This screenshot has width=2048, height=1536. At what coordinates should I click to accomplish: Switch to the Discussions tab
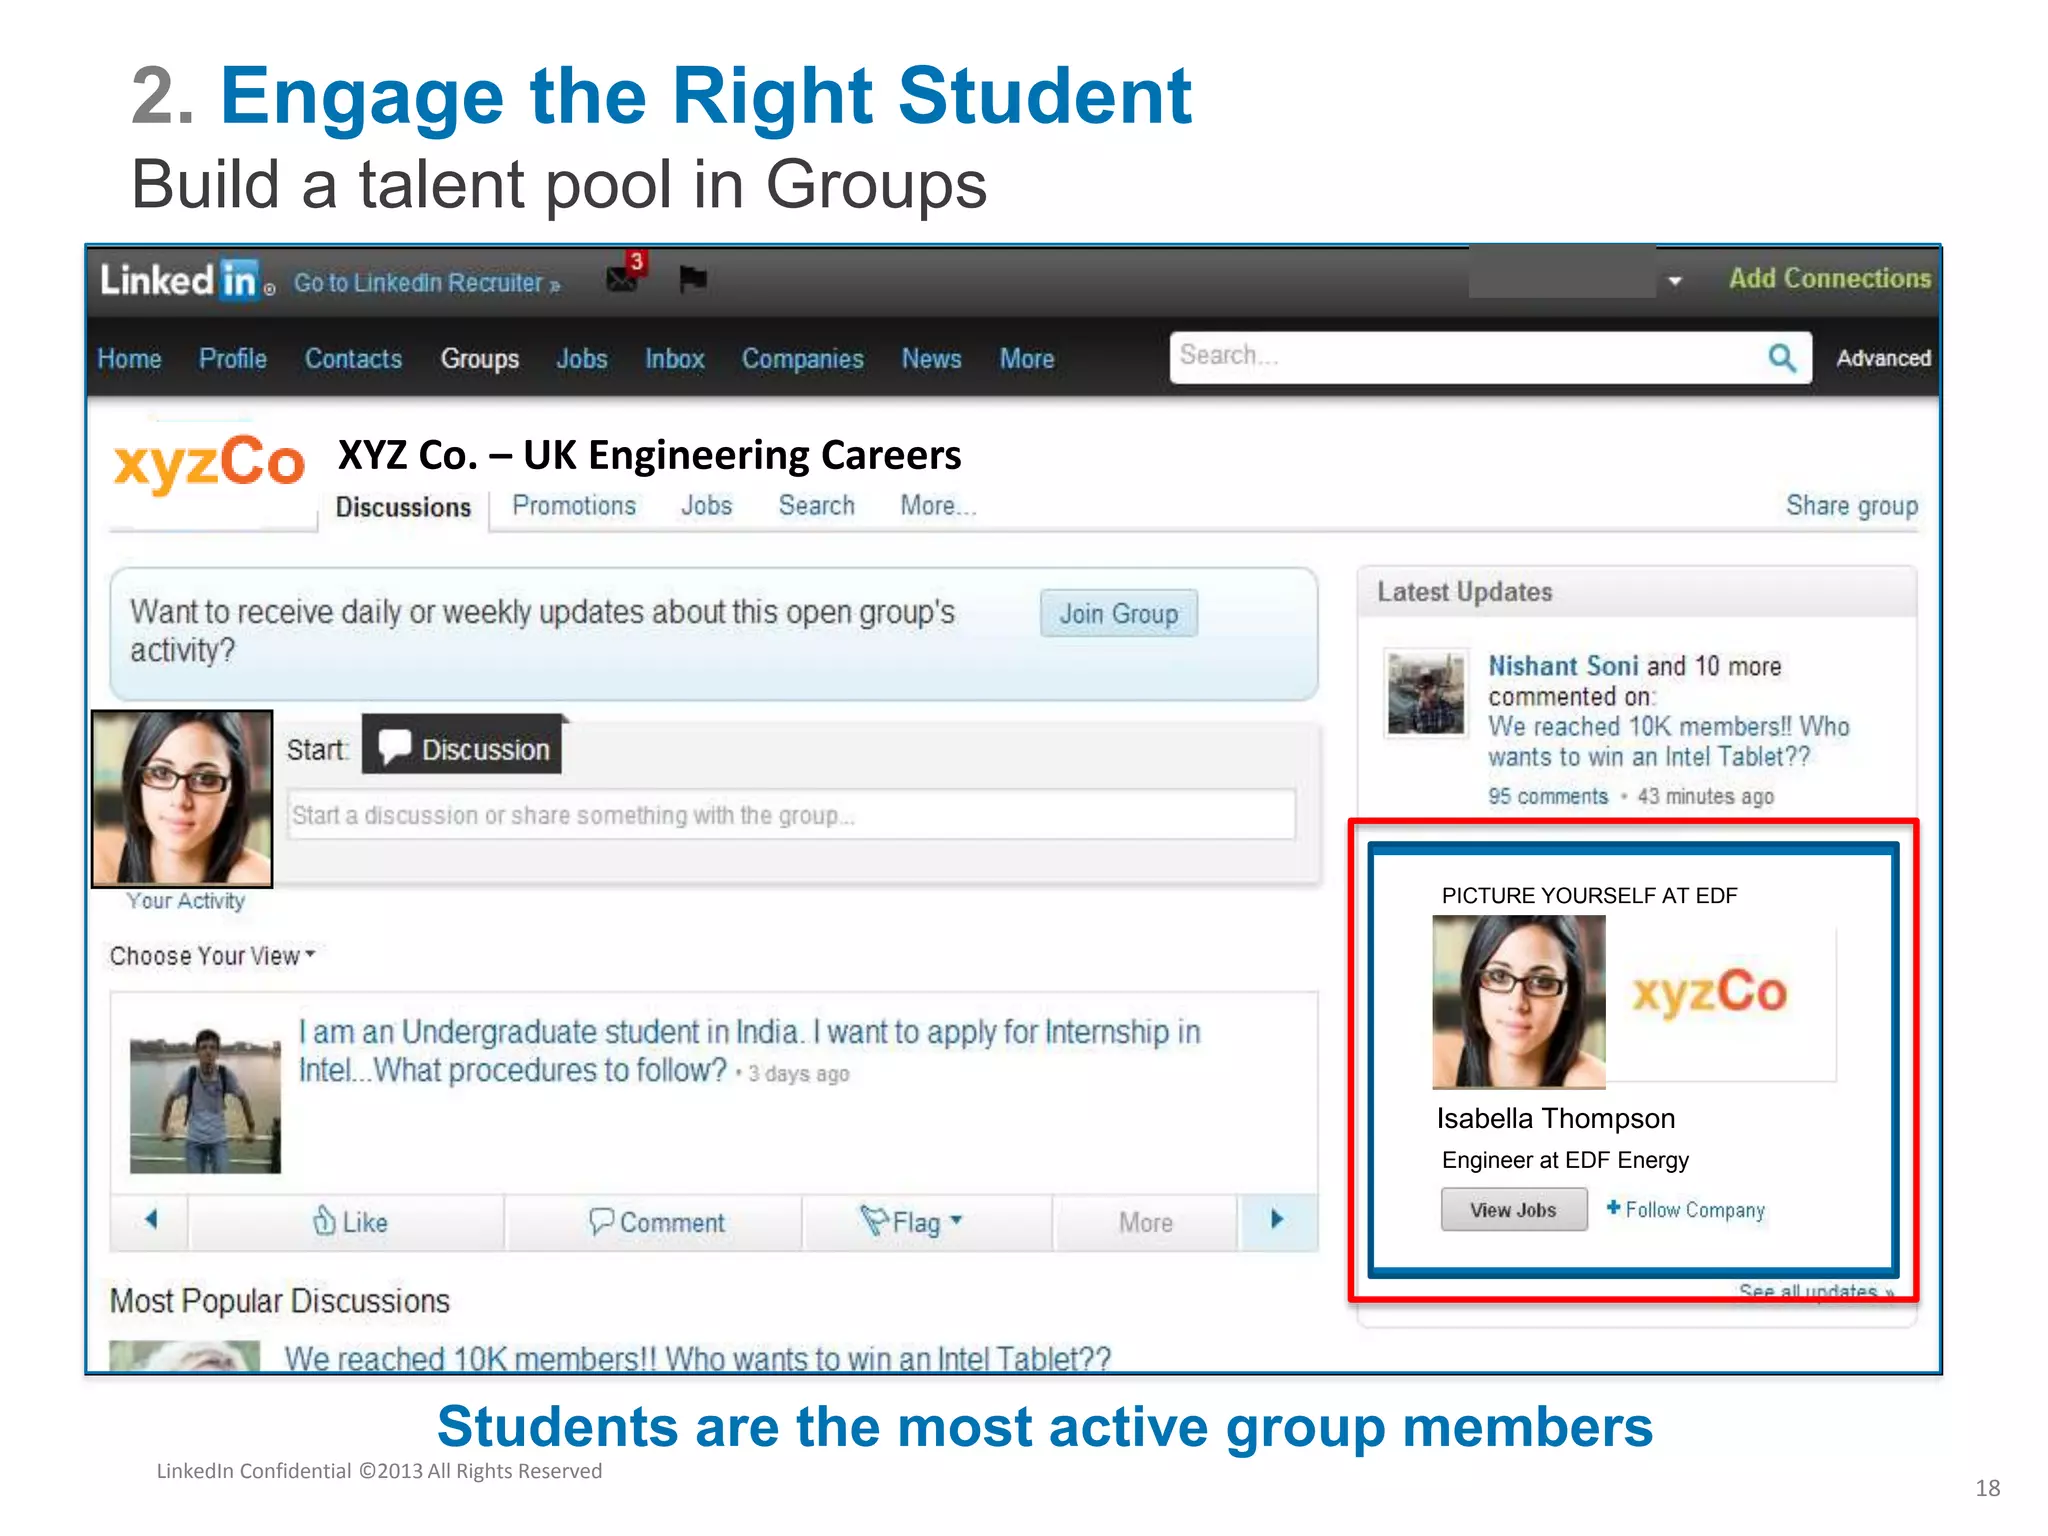coord(403,507)
